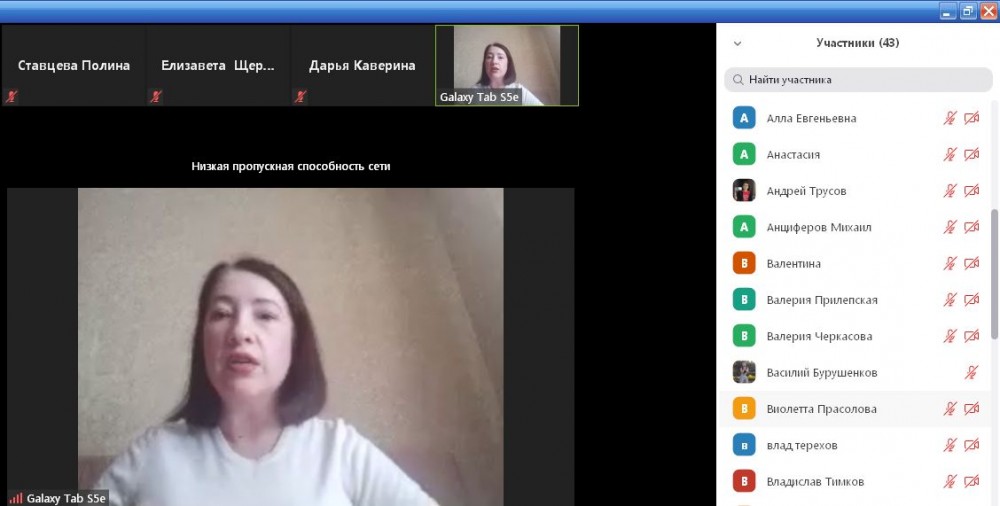This screenshot has height=506, width=1000.
Task: Click the participants list vertical scrollbar
Action: point(994,270)
